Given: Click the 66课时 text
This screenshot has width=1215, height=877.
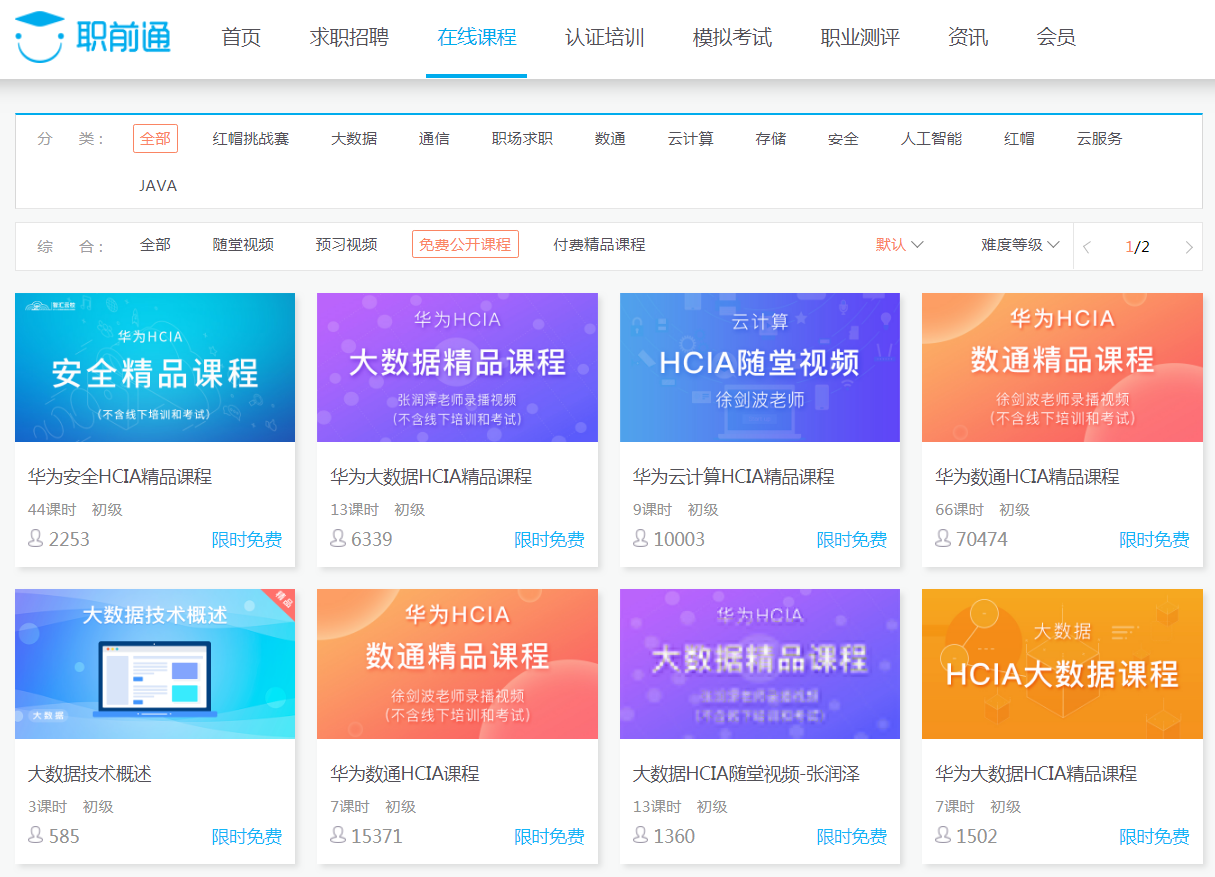Looking at the screenshot, I should point(959,510).
